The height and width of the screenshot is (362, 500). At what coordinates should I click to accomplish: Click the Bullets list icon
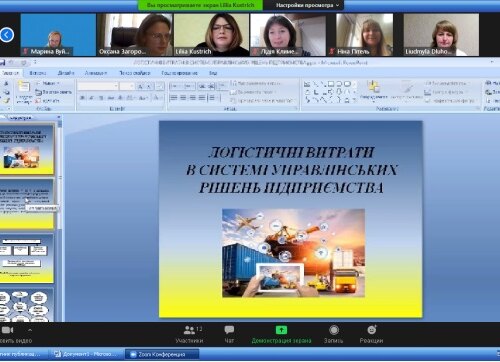coord(175,86)
